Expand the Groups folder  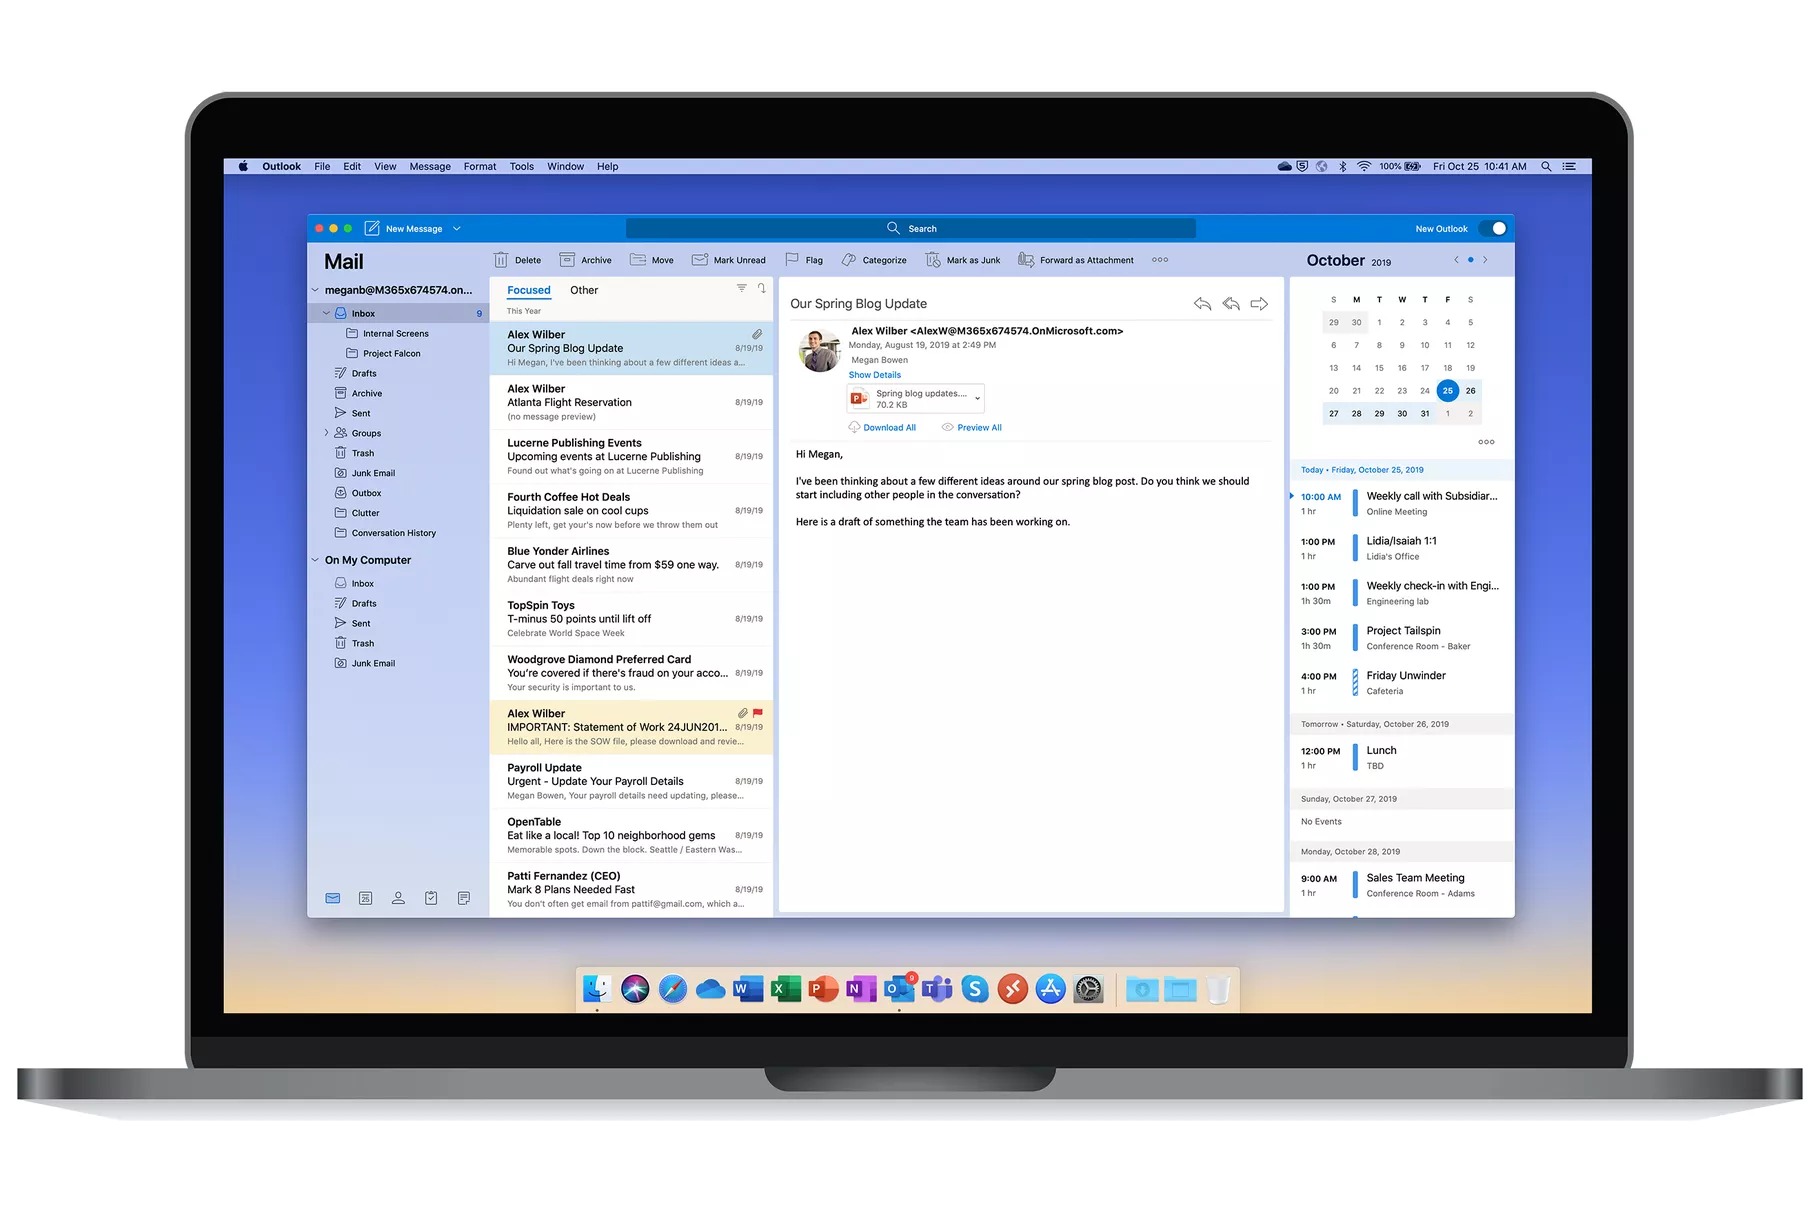[326, 433]
